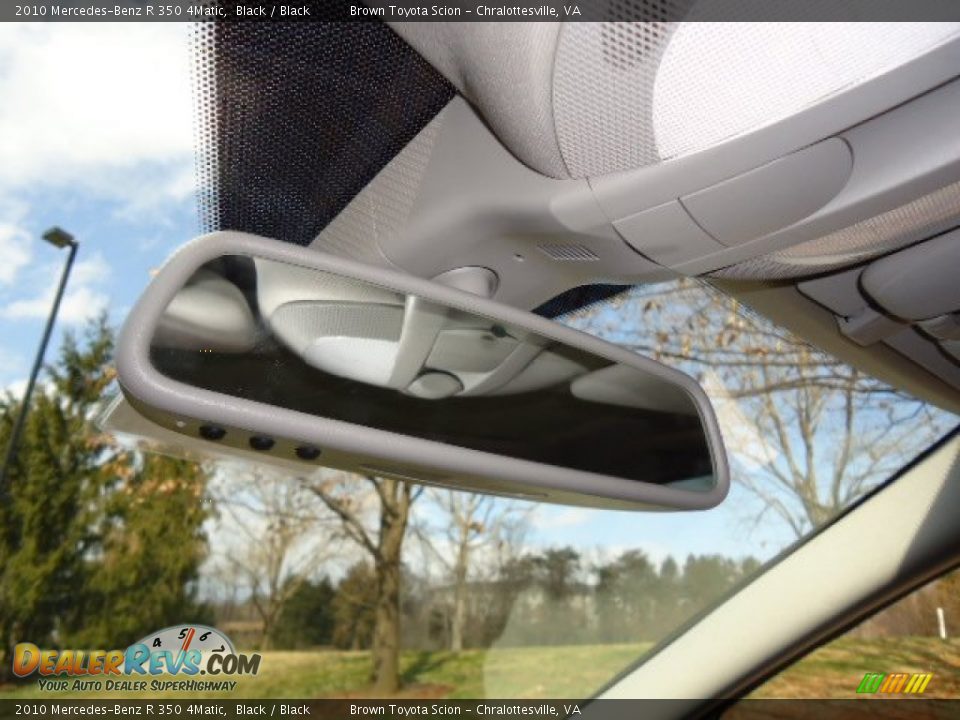Click the 'Black / Black' text in the top caption

(273, 10)
